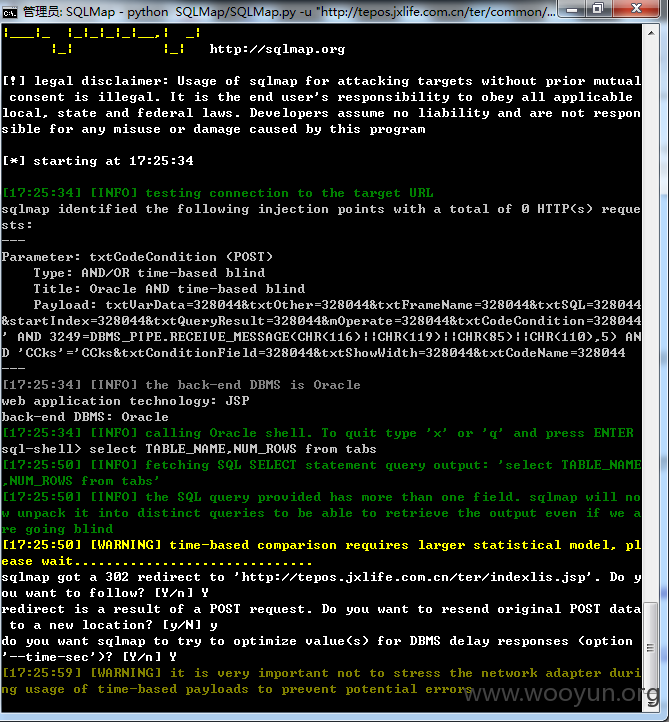The width and height of the screenshot is (669, 722).
Task: Click 'fetching SQL SELECT statement query output' line
Action: click(x=321, y=465)
